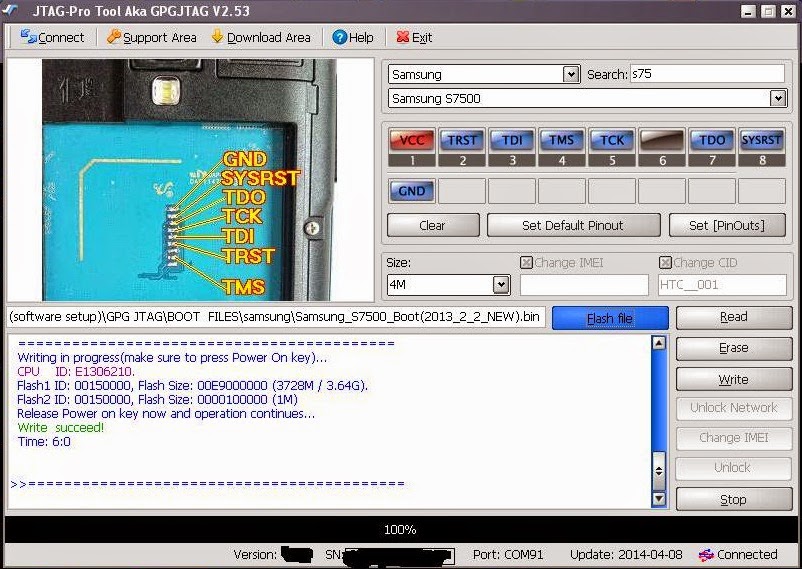This screenshot has height=569, width=802.
Task: Expand the Samsung S7500 model dropdown
Action: (778, 98)
